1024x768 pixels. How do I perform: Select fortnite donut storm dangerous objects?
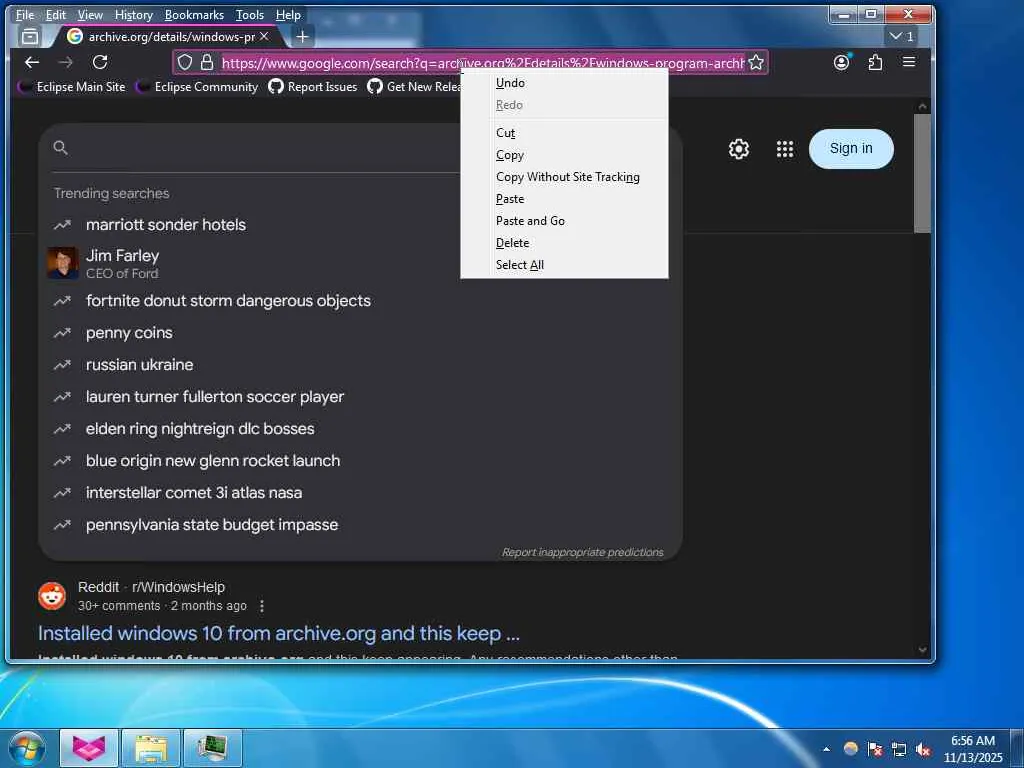click(x=228, y=301)
